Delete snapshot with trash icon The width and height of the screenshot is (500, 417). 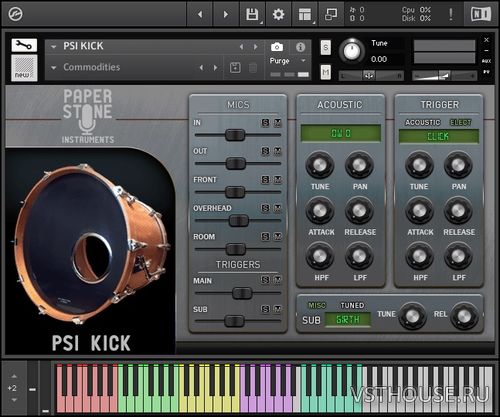[x=253, y=68]
